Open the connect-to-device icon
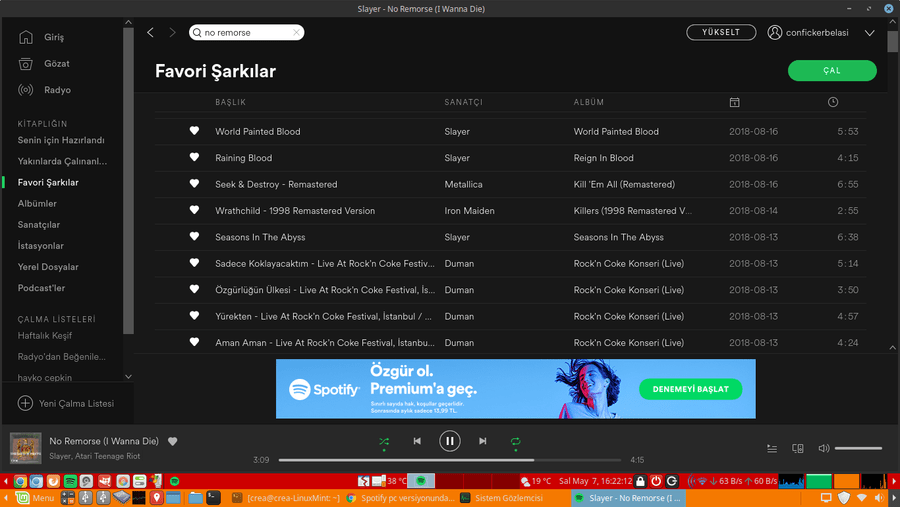The width and height of the screenshot is (900, 507). [798, 448]
